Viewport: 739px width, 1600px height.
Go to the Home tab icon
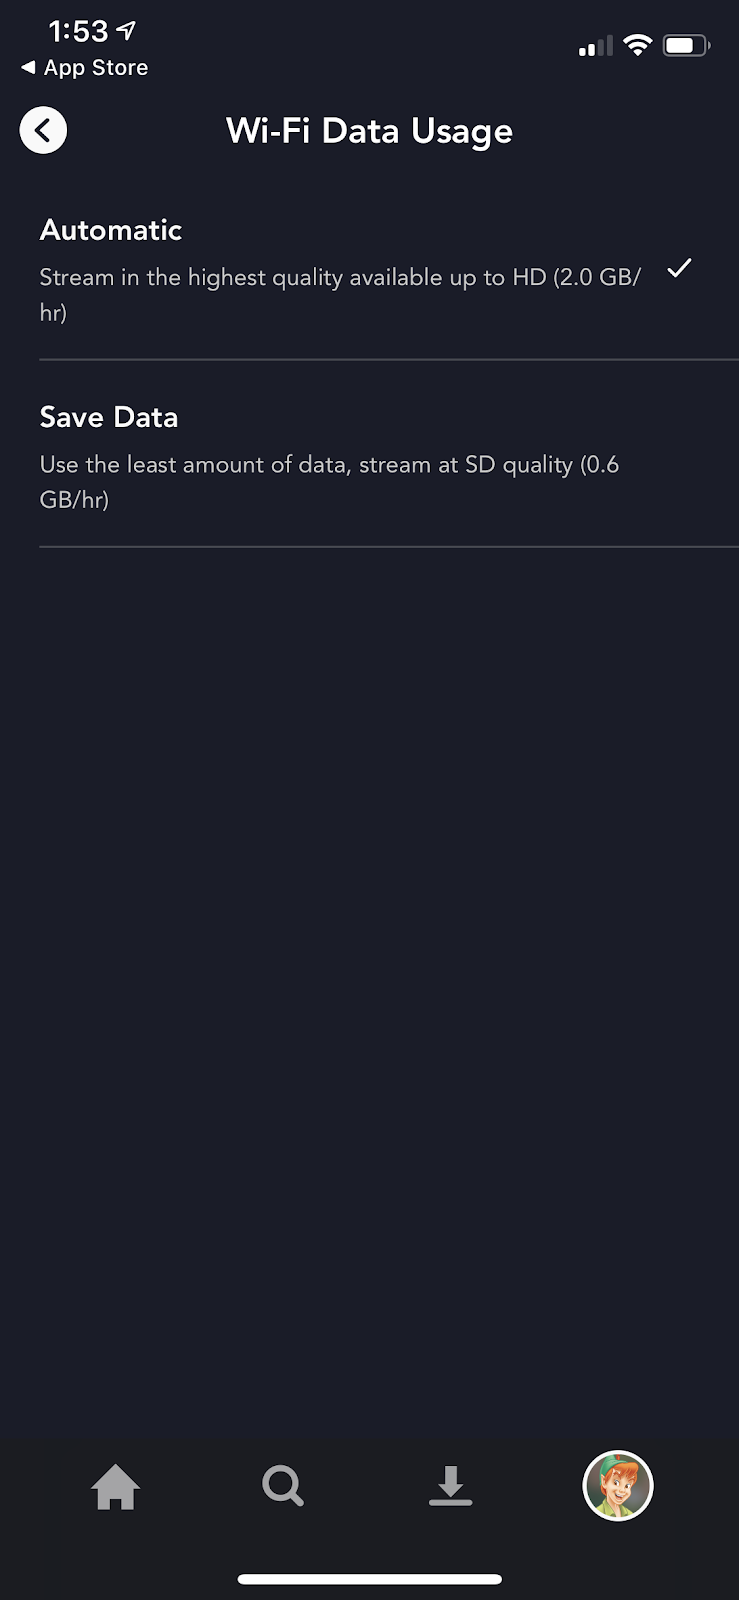coord(116,1486)
